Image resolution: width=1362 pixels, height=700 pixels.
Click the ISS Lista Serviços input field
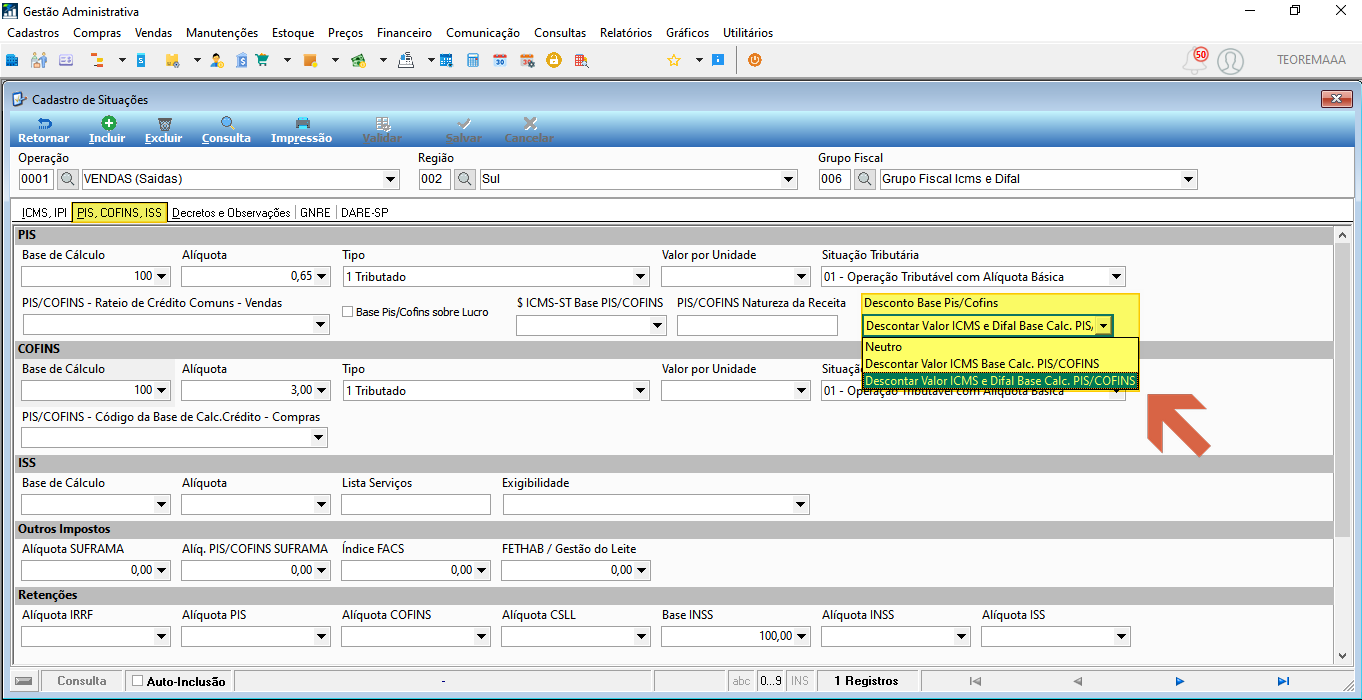pyautogui.click(x=416, y=505)
